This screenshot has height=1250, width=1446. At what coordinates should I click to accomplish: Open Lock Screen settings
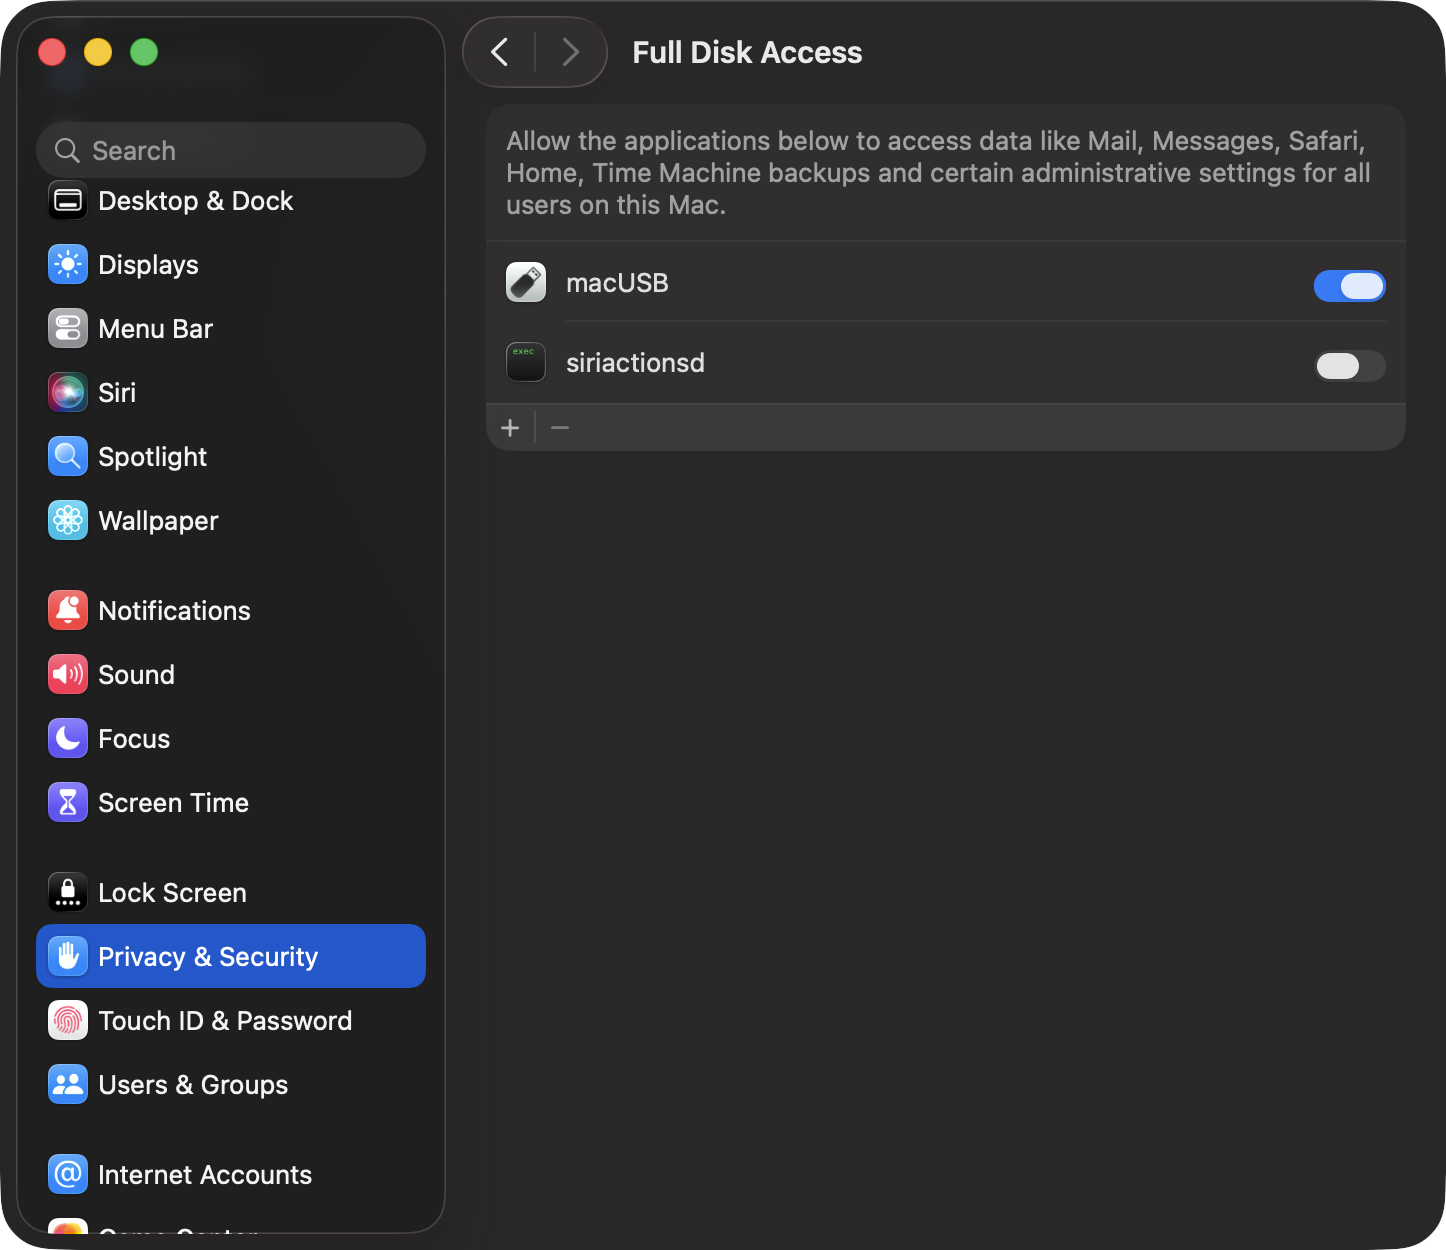point(231,893)
